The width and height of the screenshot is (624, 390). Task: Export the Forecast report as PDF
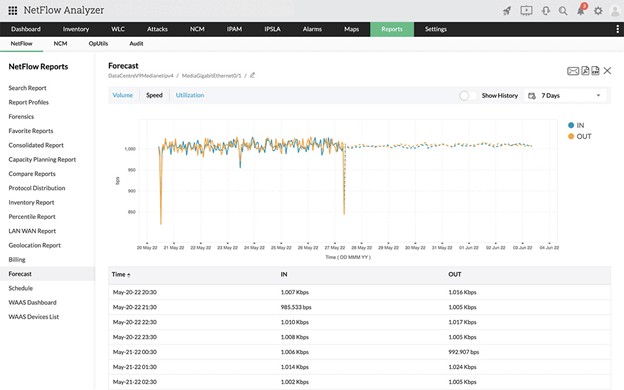[585, 71]
